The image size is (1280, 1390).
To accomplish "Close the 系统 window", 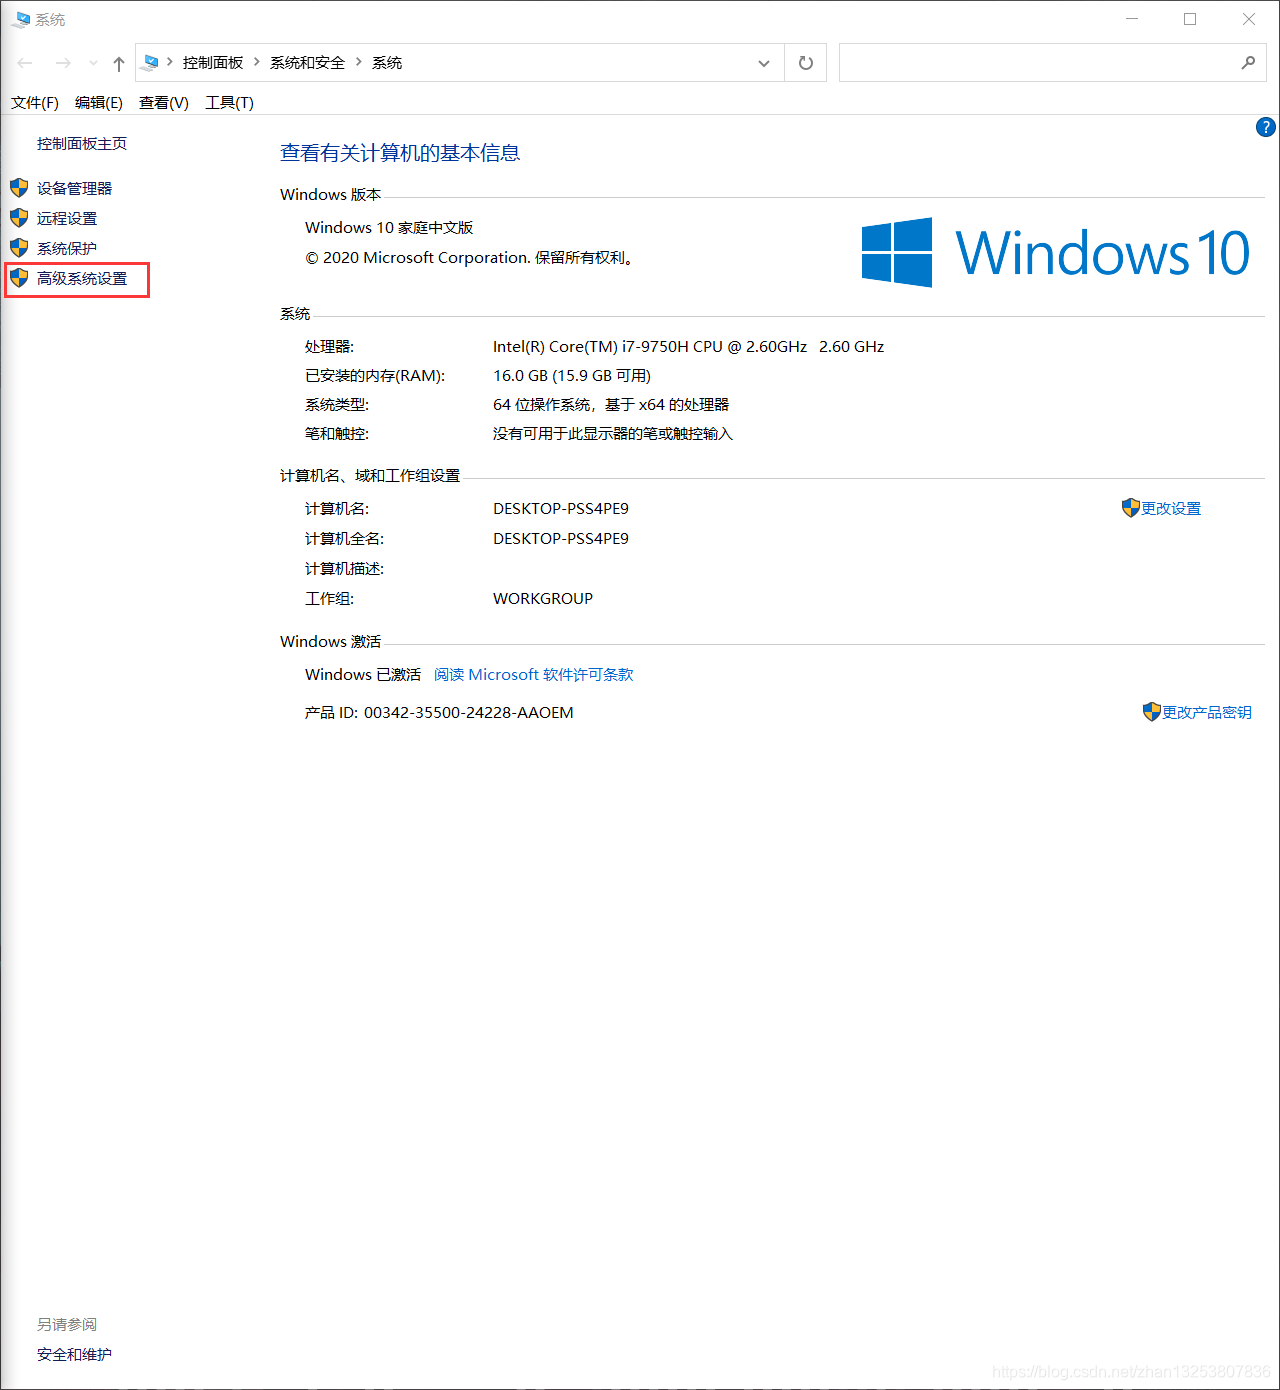I will (1249, 19).
